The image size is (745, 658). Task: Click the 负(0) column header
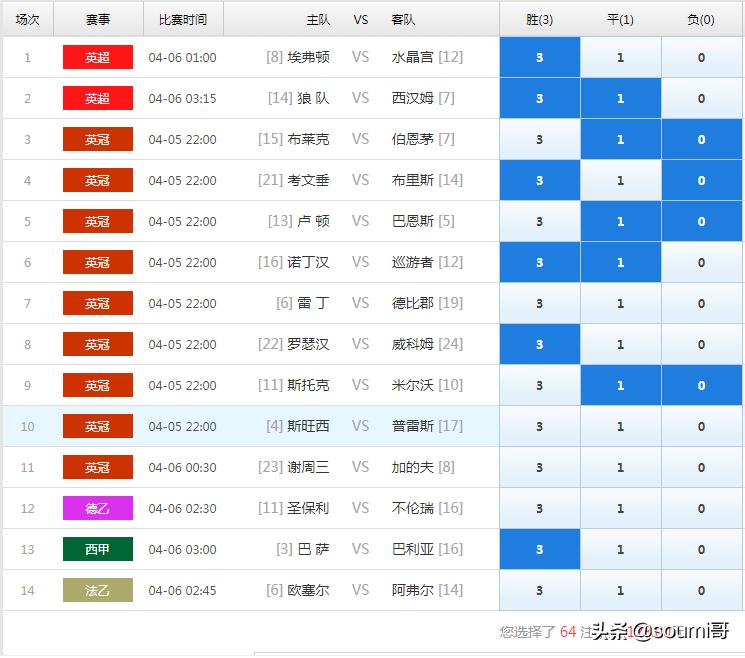[x=701, y=19]
